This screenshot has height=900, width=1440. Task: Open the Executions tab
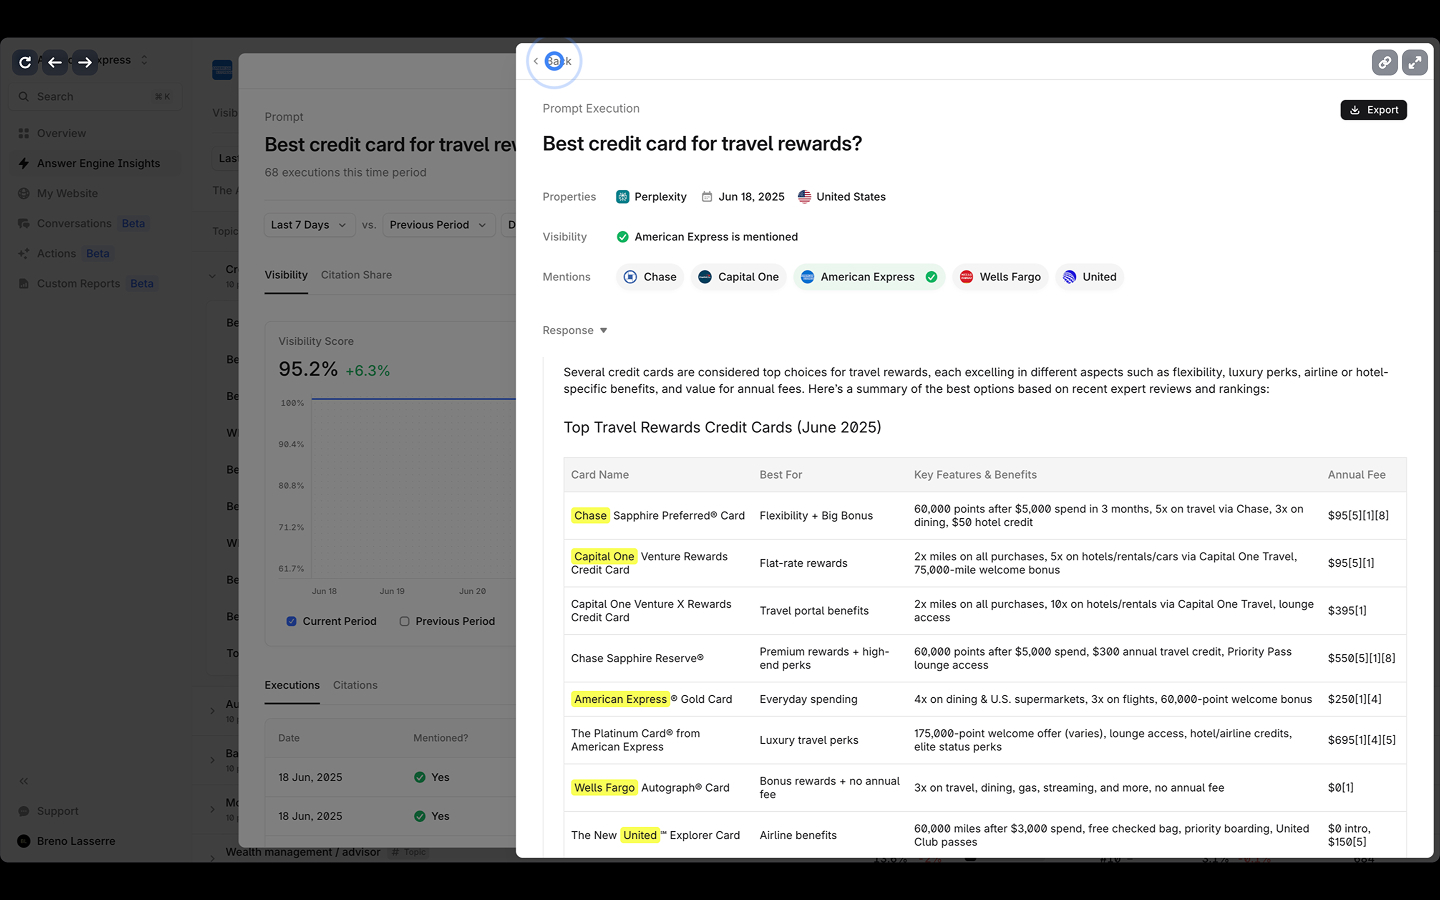[292, 685]
